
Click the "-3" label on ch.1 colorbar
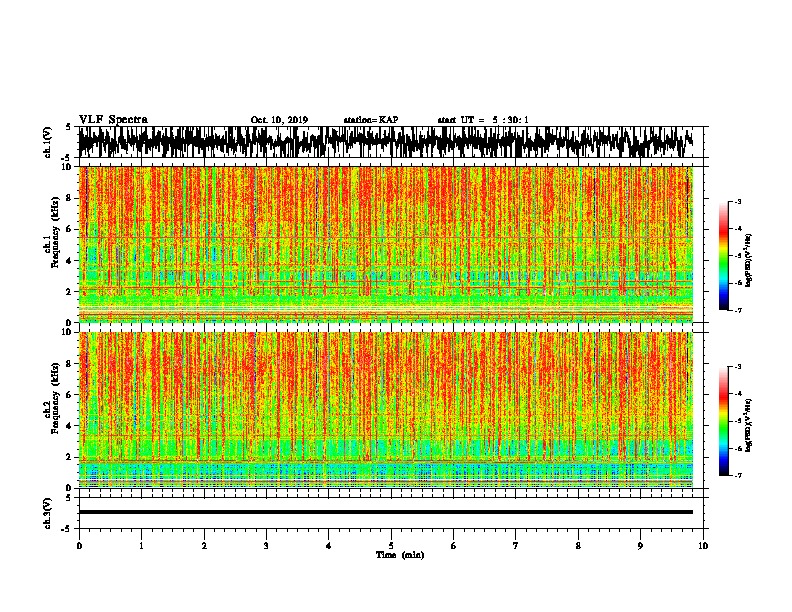click(x=737, y=202)
